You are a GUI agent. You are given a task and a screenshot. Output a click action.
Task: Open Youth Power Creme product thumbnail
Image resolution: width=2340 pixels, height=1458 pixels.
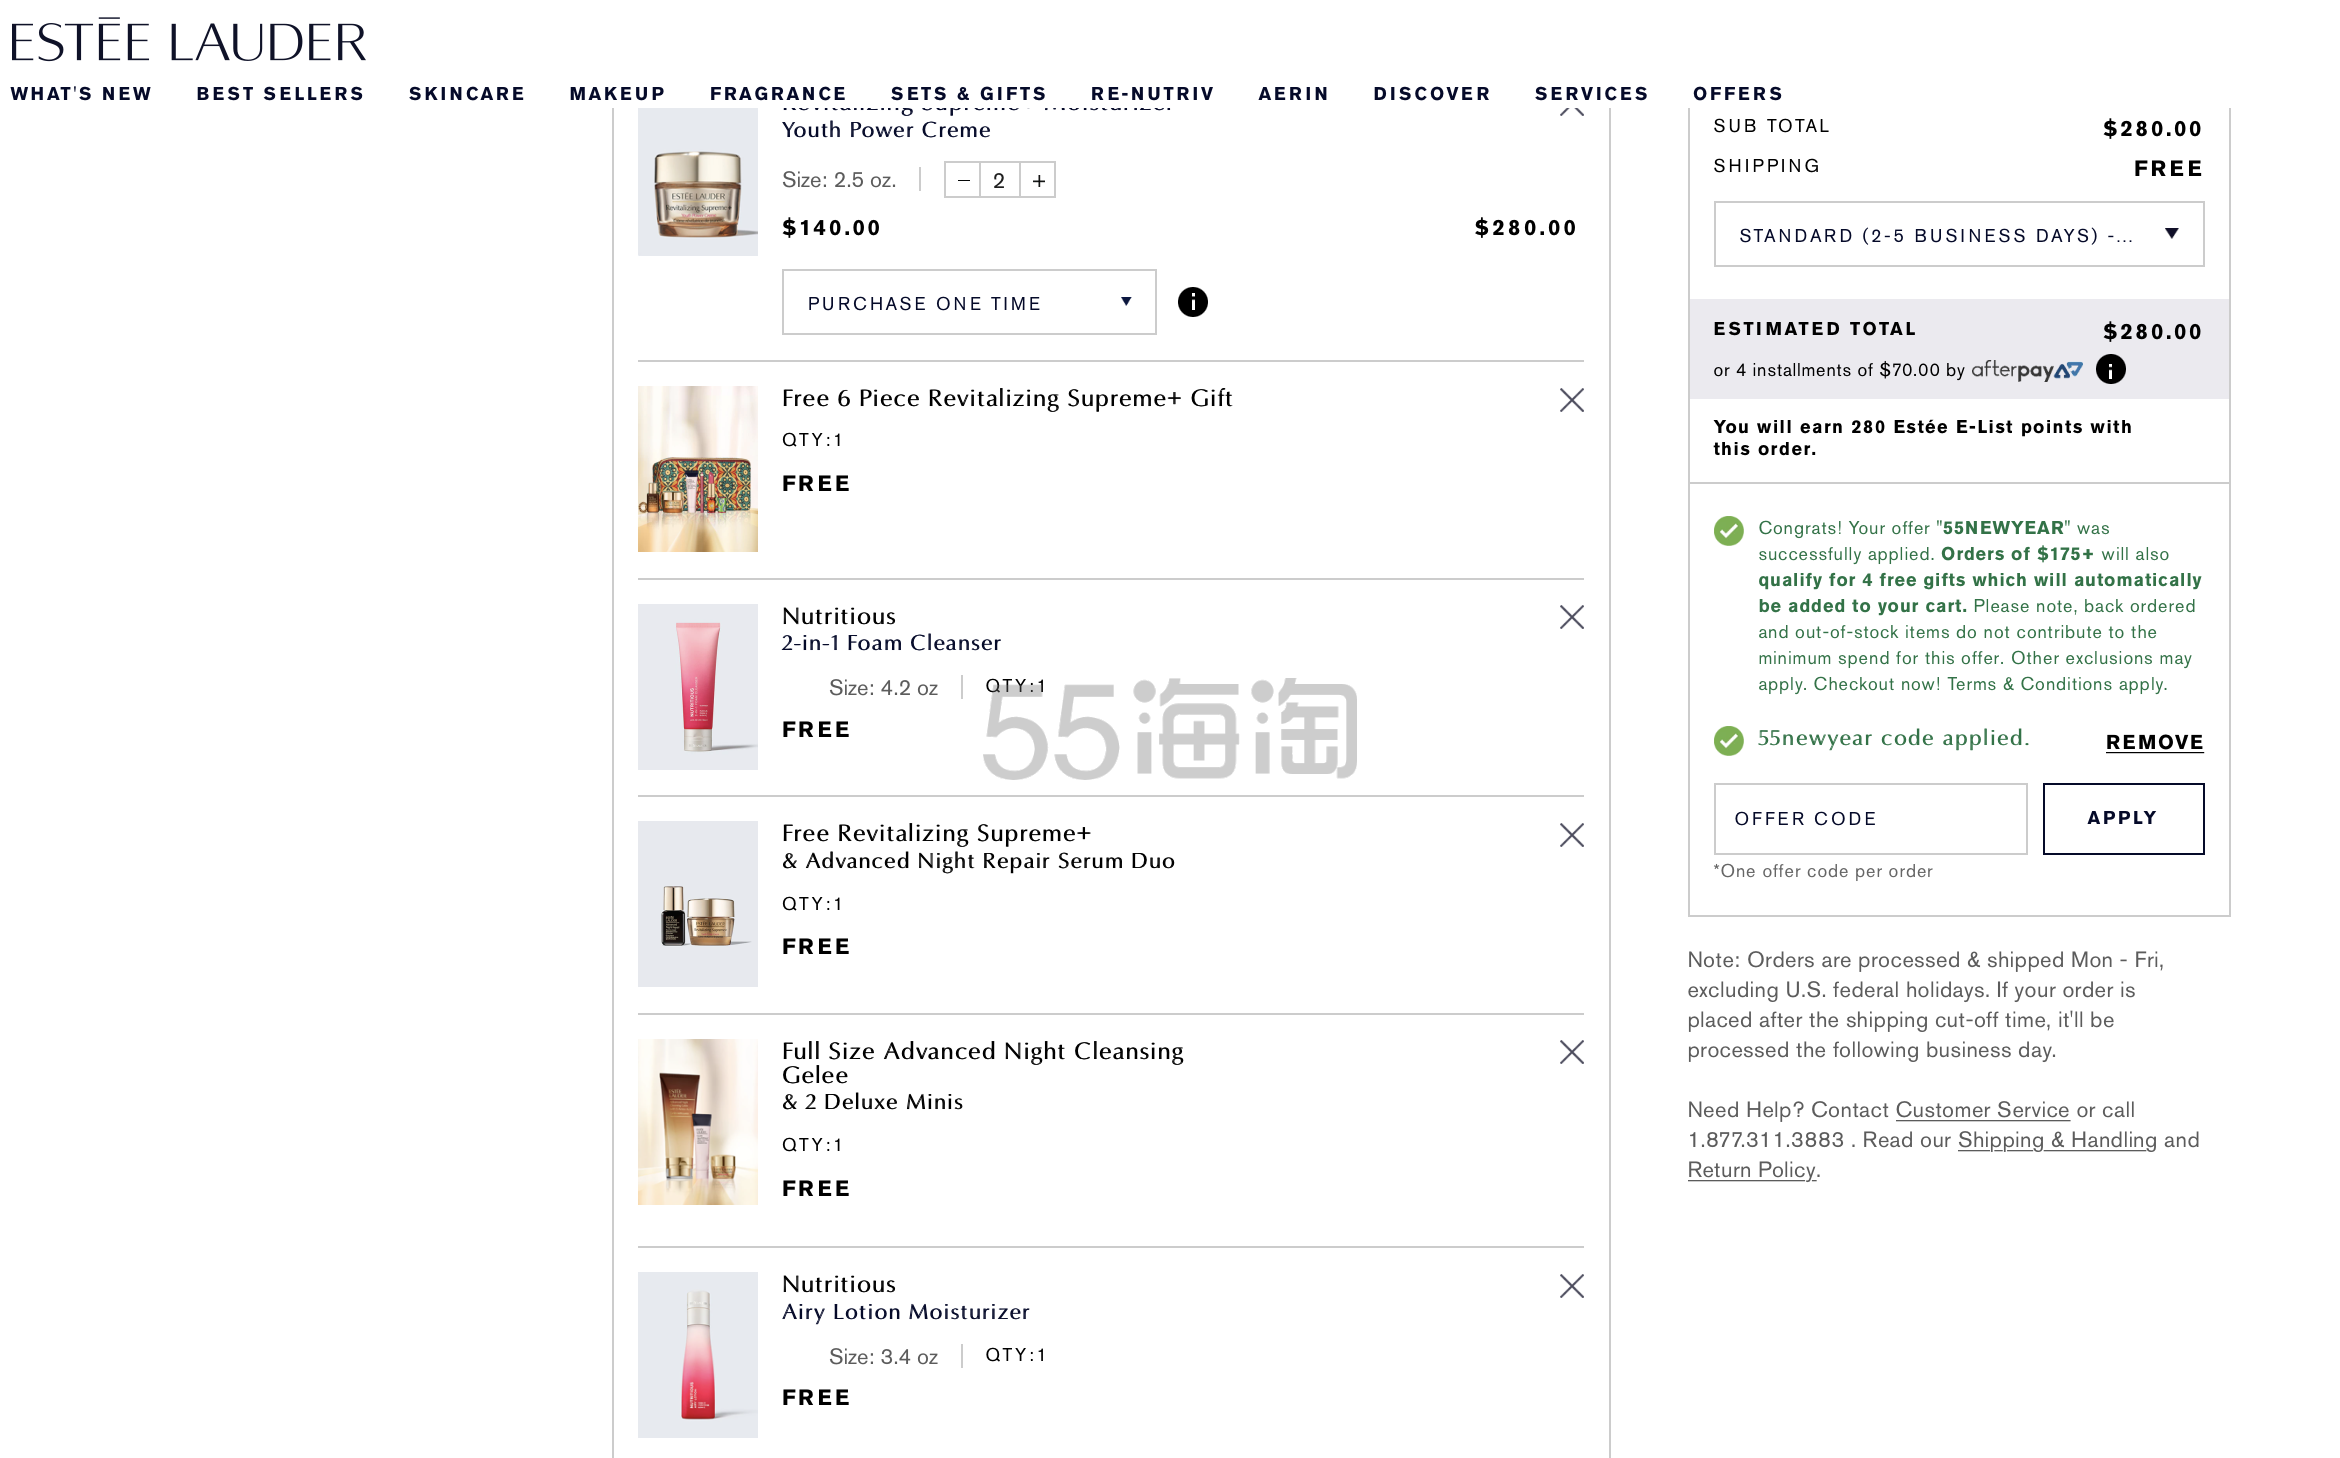coord(697,182)
